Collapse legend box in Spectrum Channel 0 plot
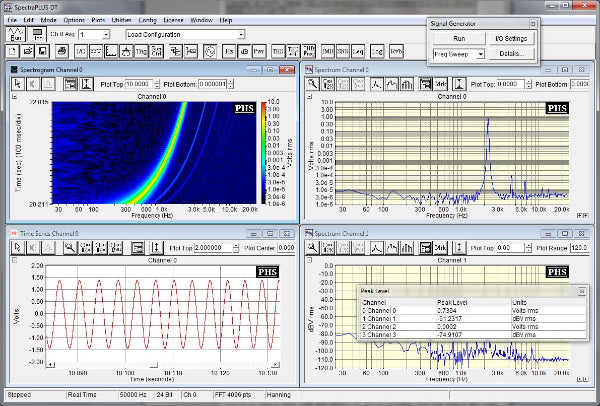The height and width of the screenshot is (406, 600). tap(310, 96)
